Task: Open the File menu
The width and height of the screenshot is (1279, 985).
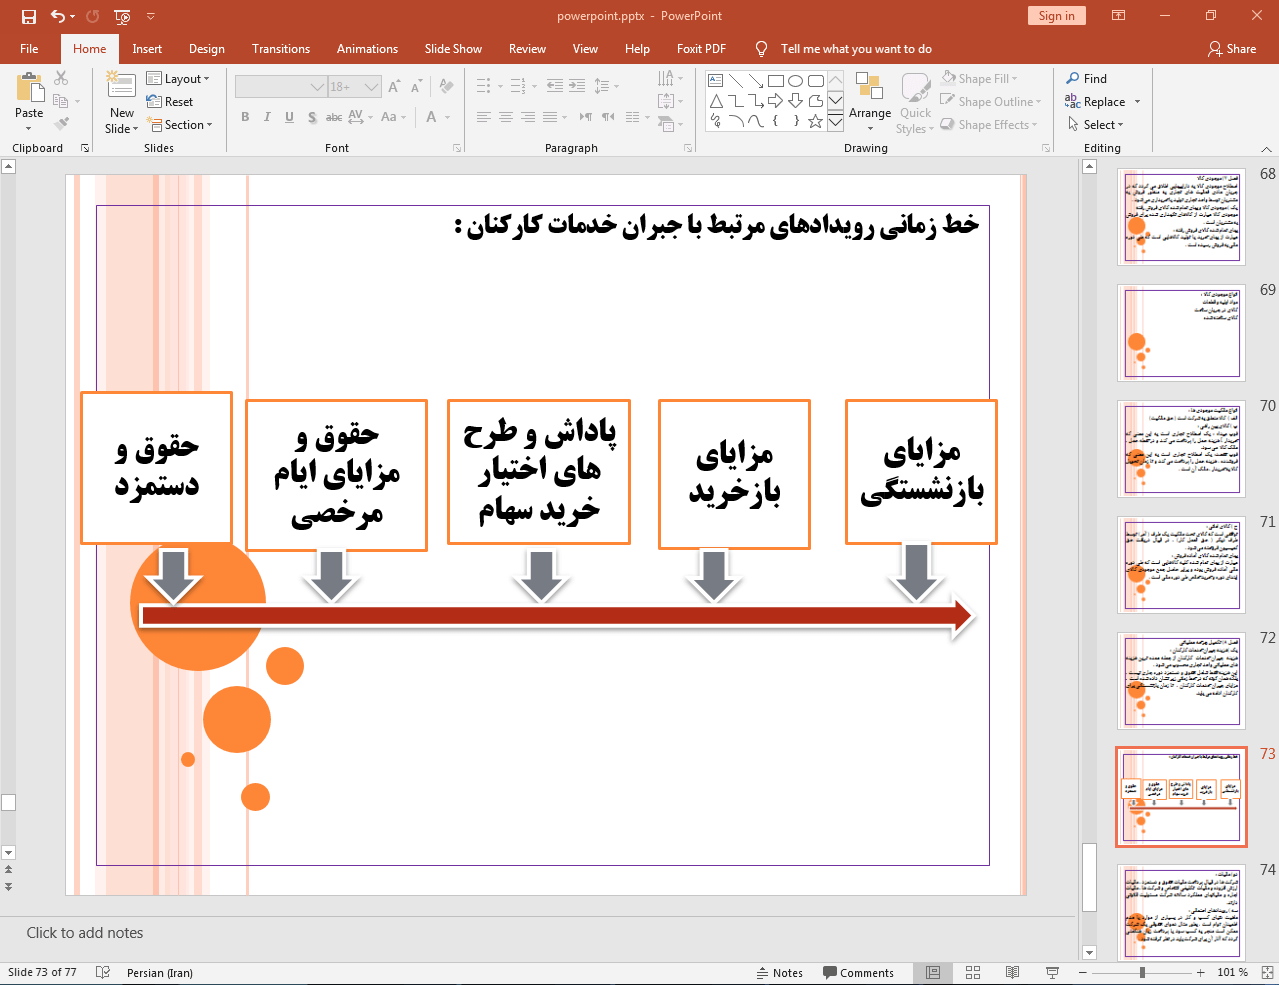Action: point(29,49)
